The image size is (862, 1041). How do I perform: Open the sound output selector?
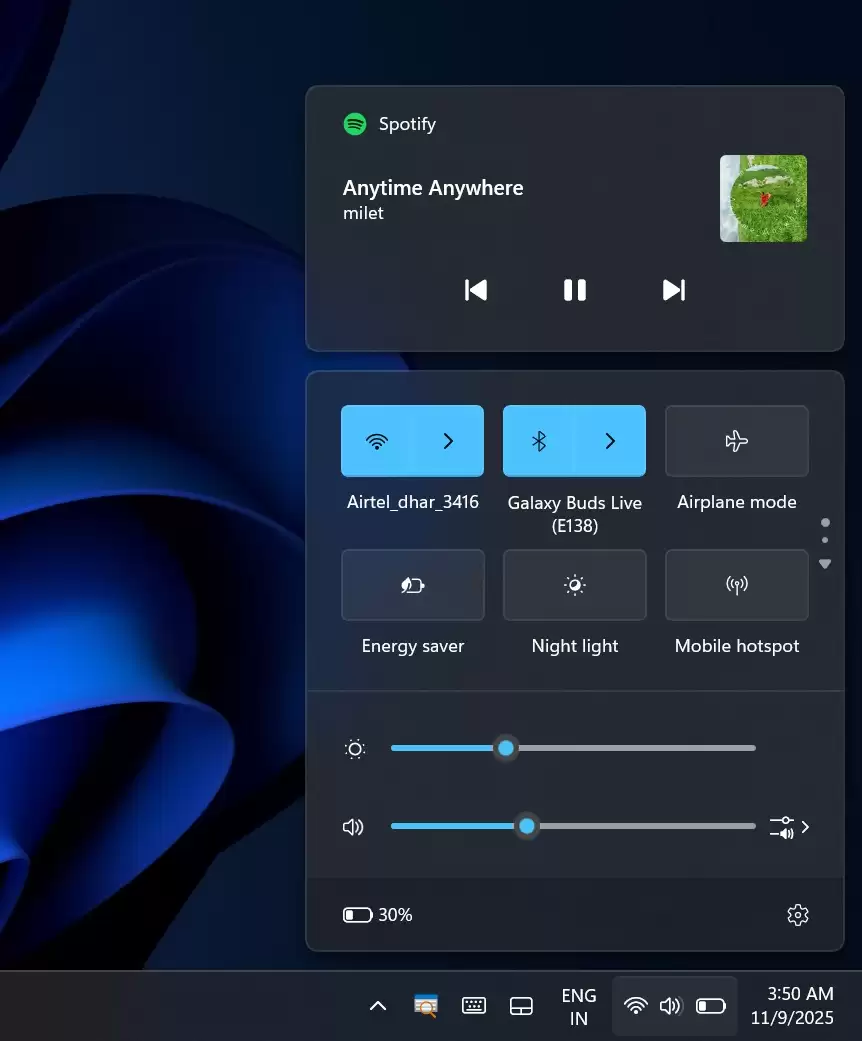[789, 827]
